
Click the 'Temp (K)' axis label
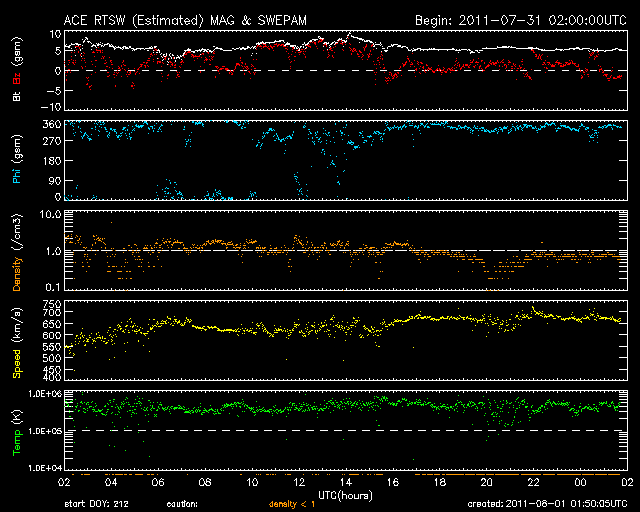coord(17,432)
